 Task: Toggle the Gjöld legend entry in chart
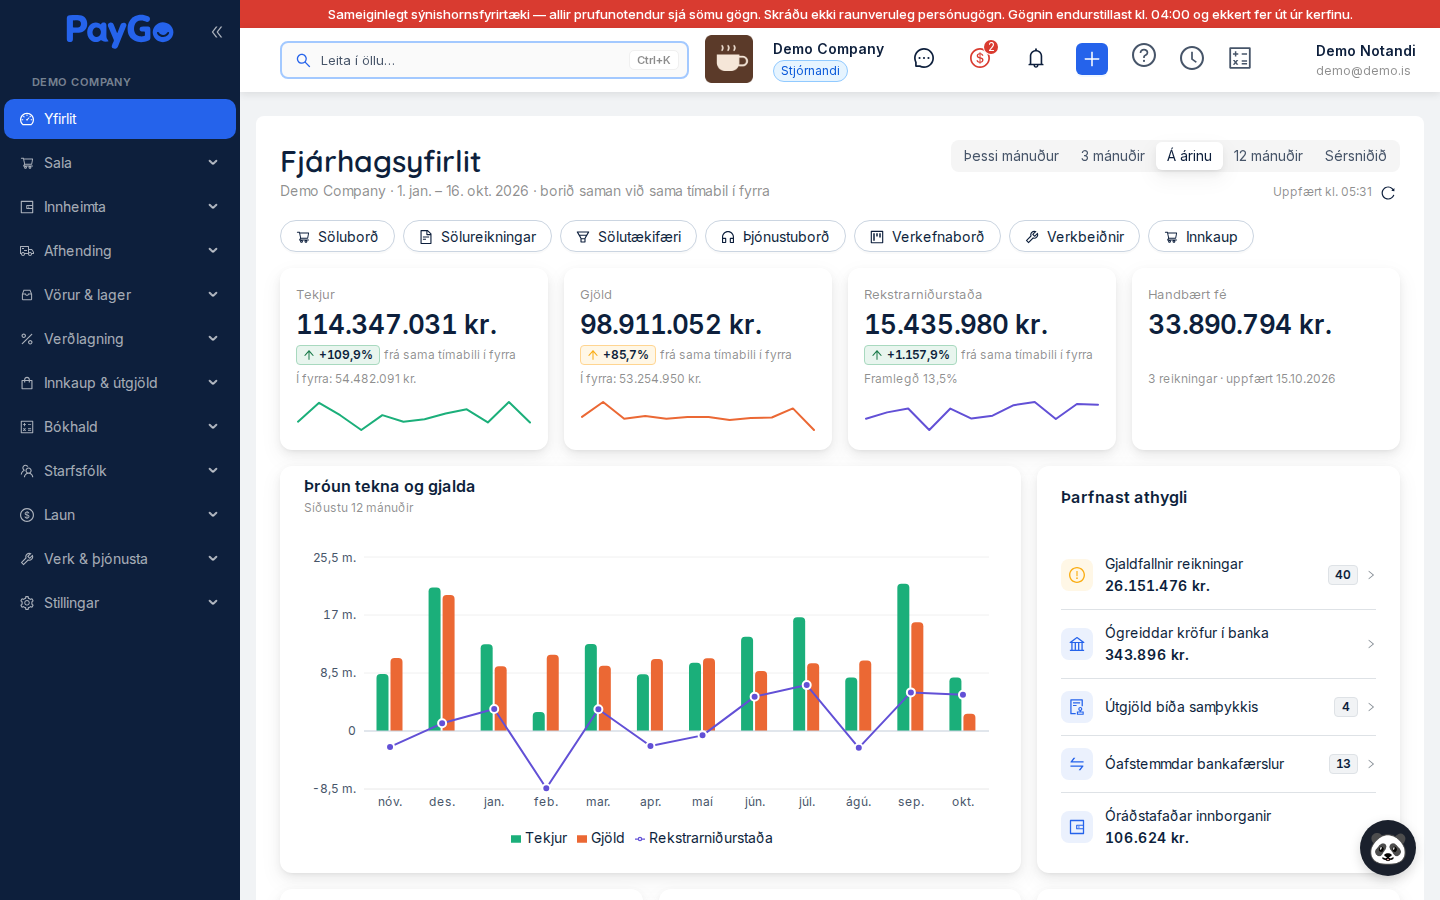600,838
